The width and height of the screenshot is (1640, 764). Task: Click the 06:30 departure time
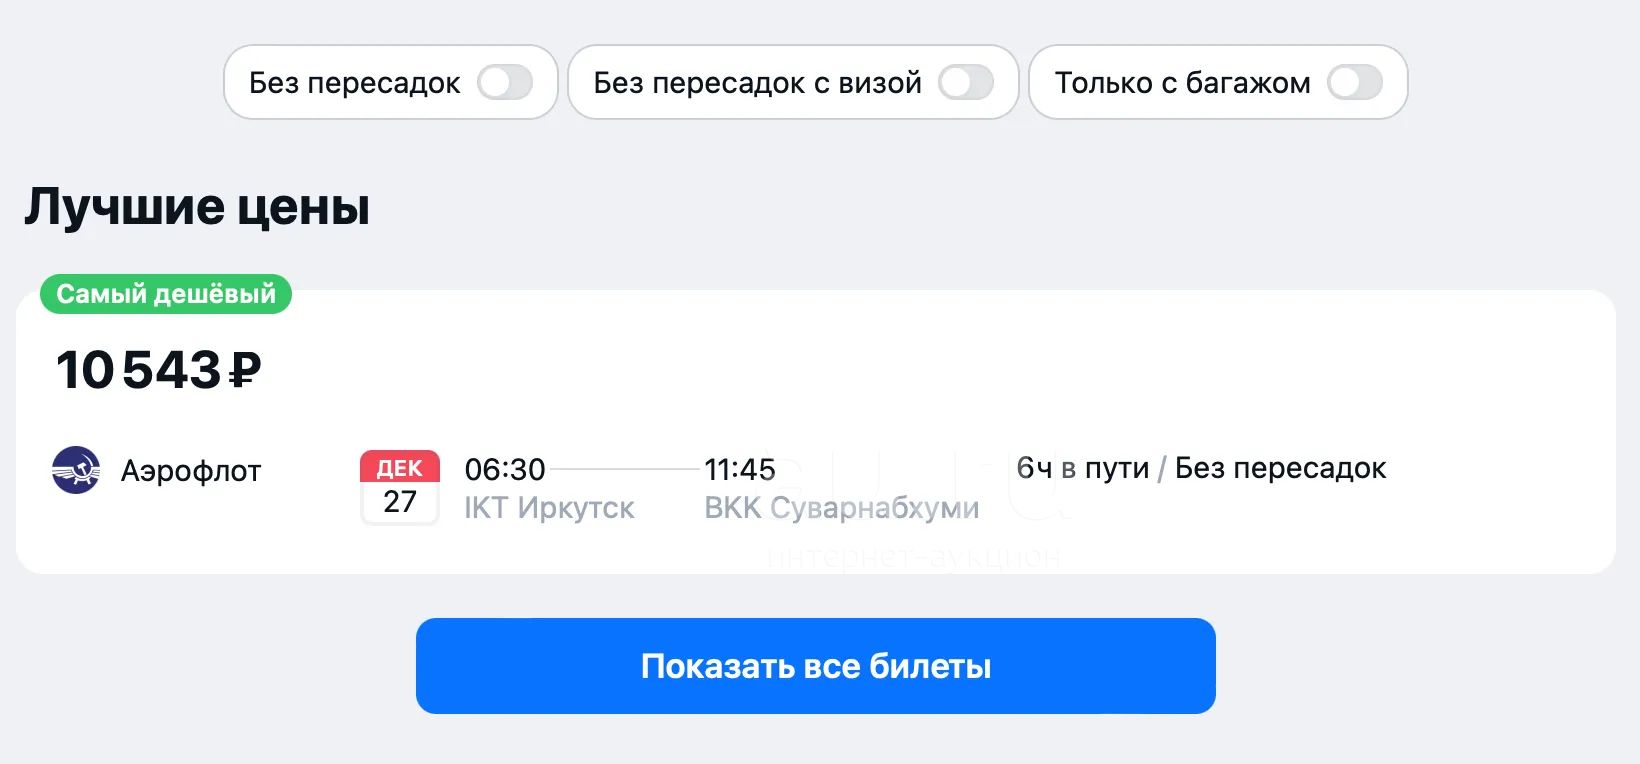tap(505, 469)
